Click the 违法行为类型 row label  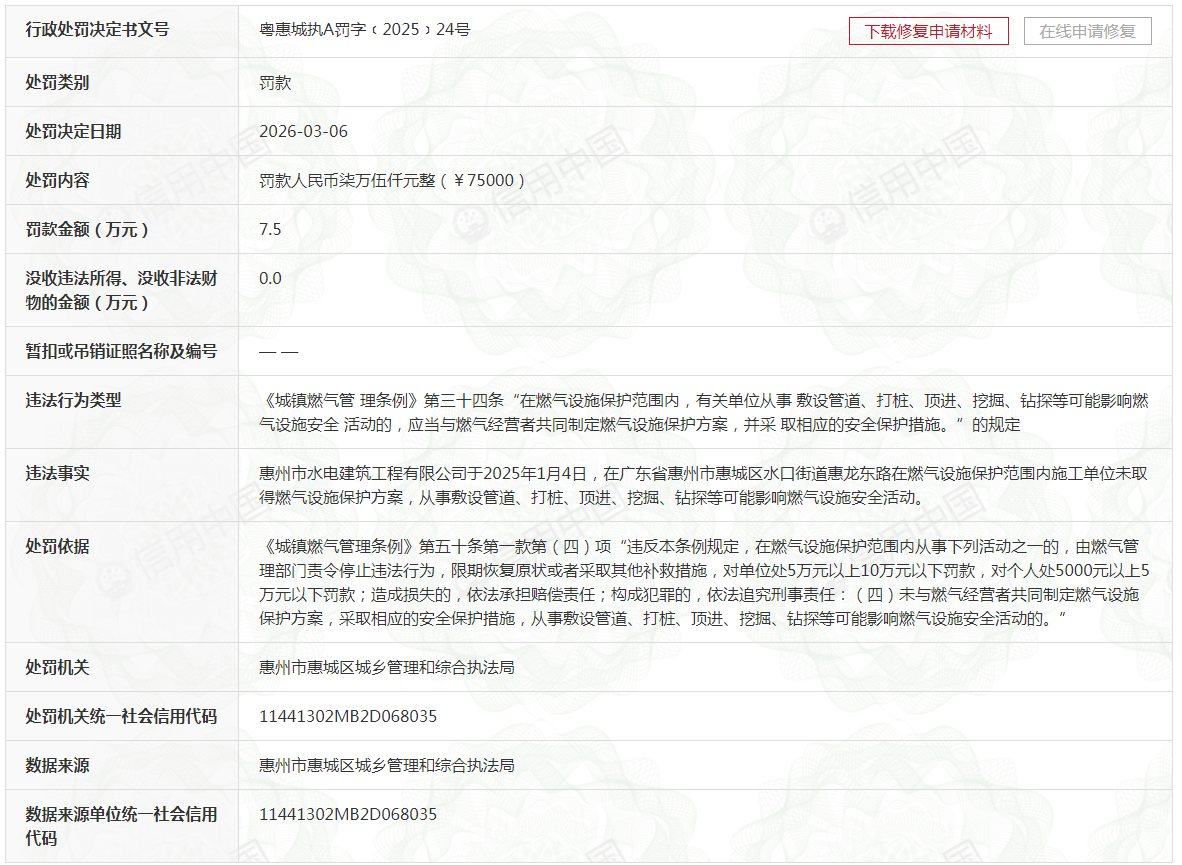(73, 400)
